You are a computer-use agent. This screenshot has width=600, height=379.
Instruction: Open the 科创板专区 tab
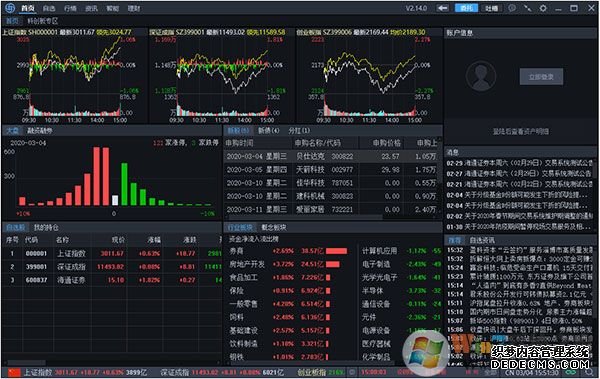(43, 21)
